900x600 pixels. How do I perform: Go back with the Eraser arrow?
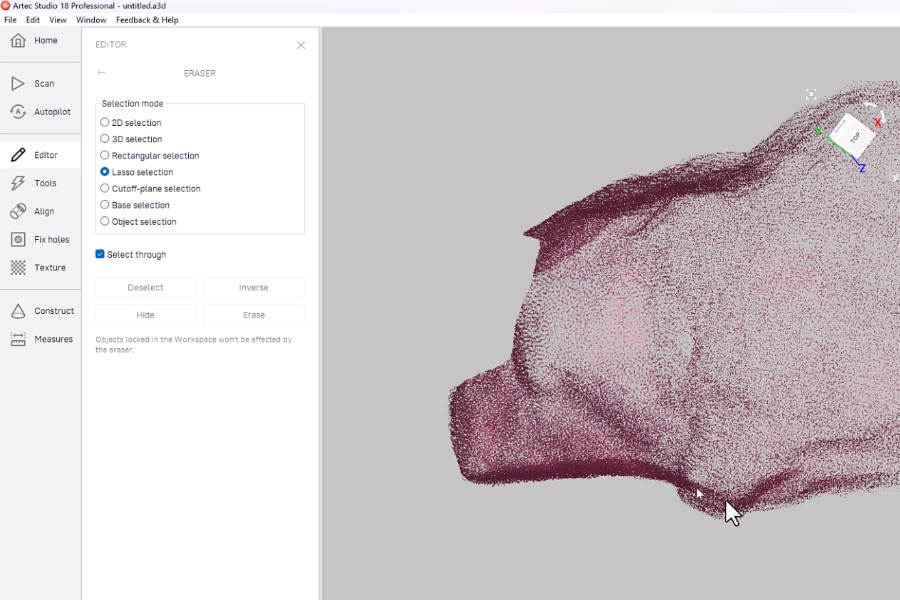tap(101, 73)
